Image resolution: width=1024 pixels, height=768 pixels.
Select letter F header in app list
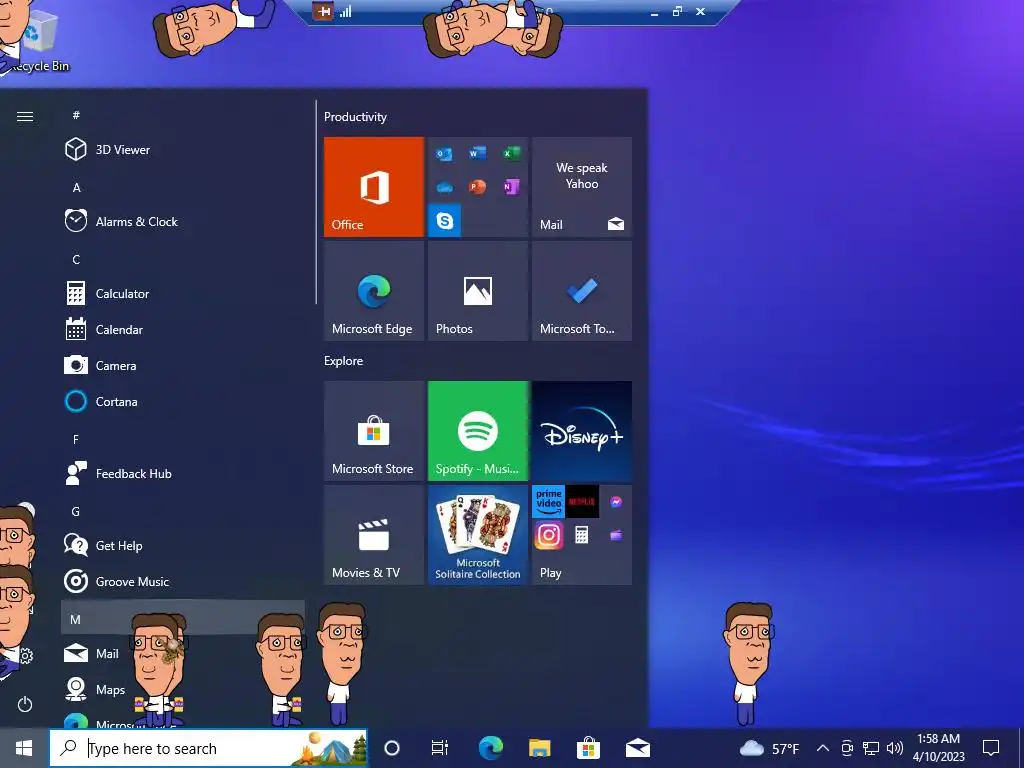(x=76, y=440)
